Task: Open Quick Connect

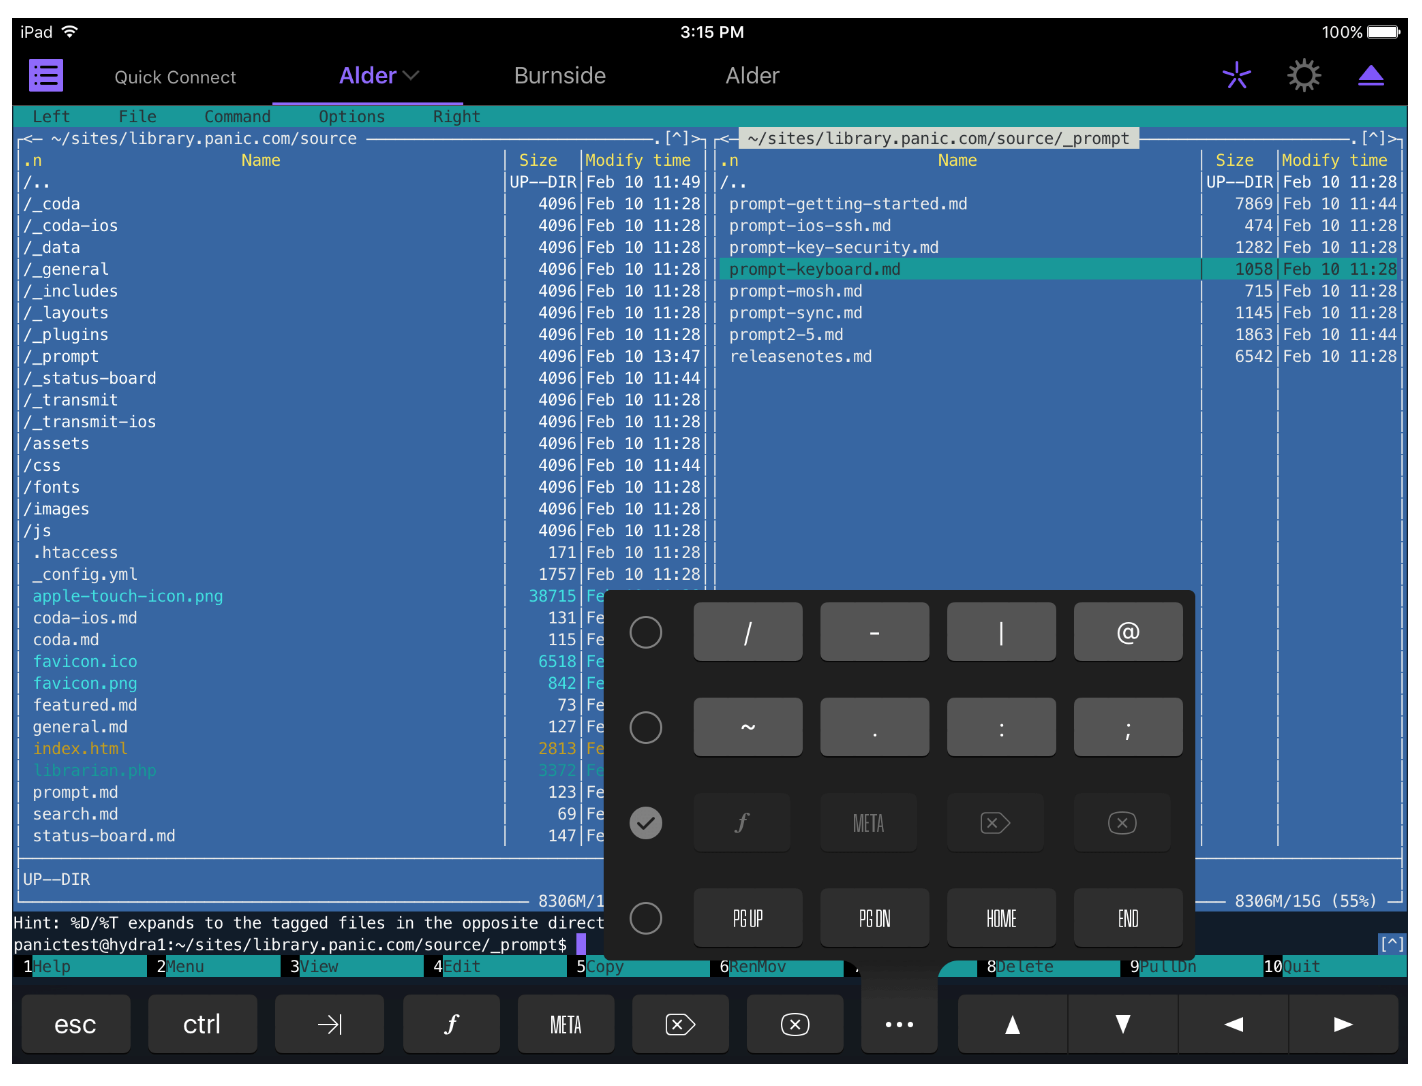Action: point(175,77)
